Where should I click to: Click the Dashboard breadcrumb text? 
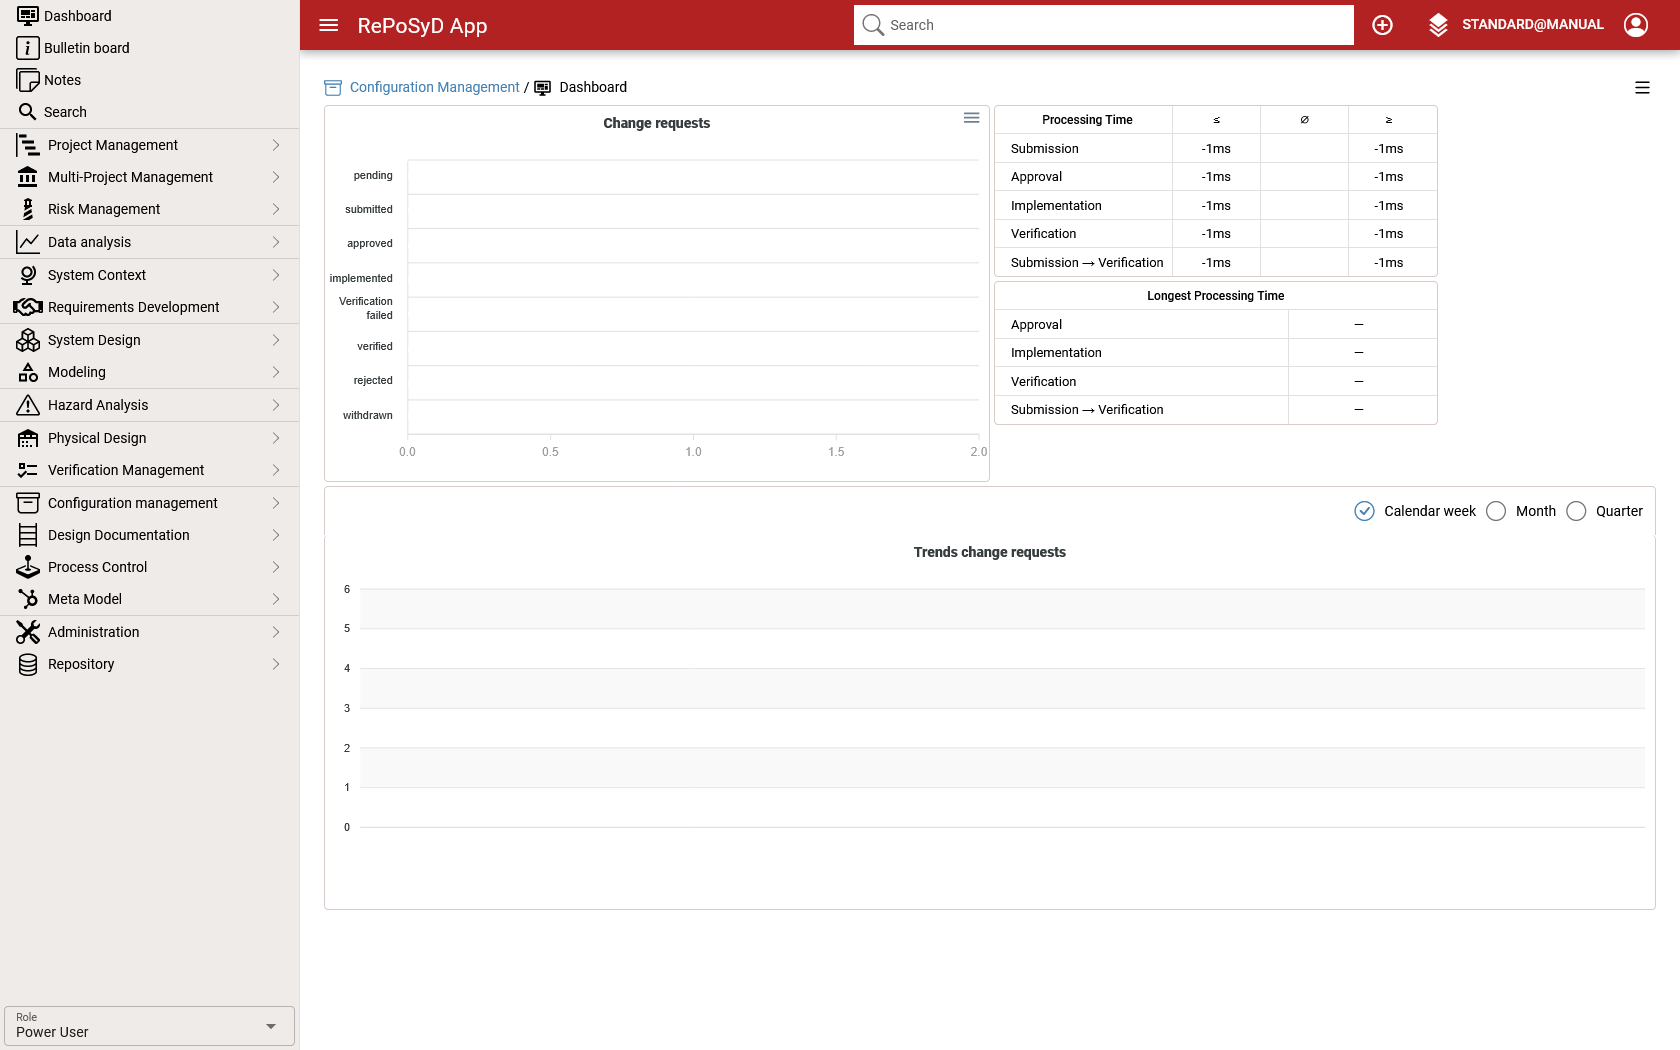pos(593,88)
